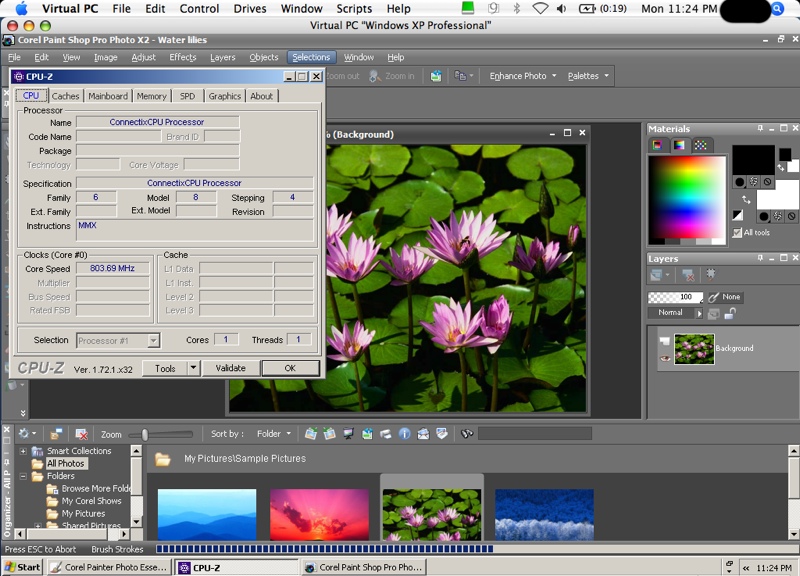The height and width of the screenshot is (576, 800).
Task: Select the swatches tab in Materials palette
Action: 701,145
